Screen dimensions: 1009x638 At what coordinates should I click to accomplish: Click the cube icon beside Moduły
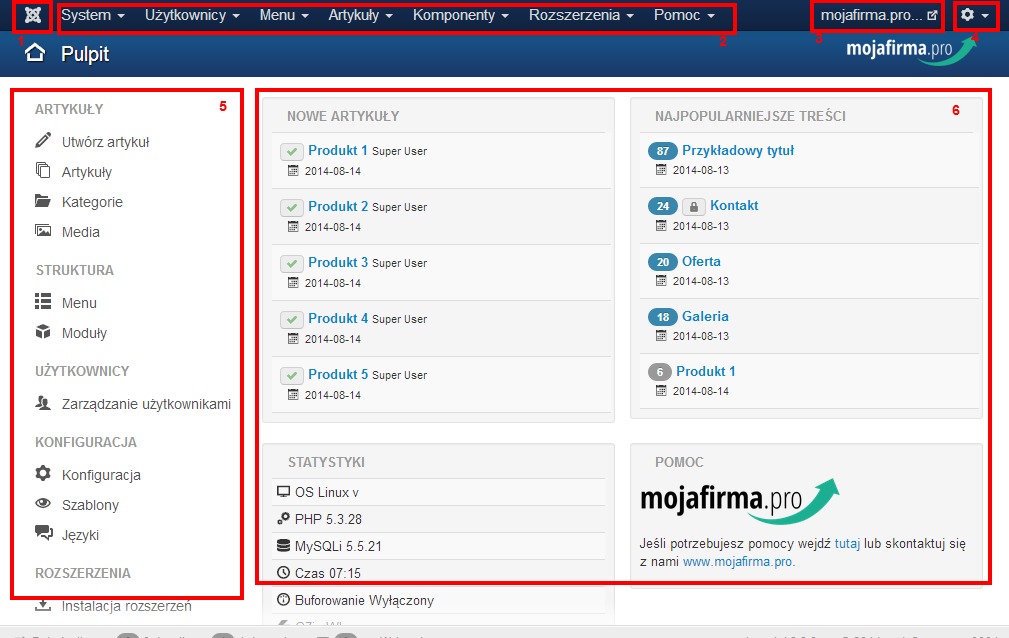[43, 332]
